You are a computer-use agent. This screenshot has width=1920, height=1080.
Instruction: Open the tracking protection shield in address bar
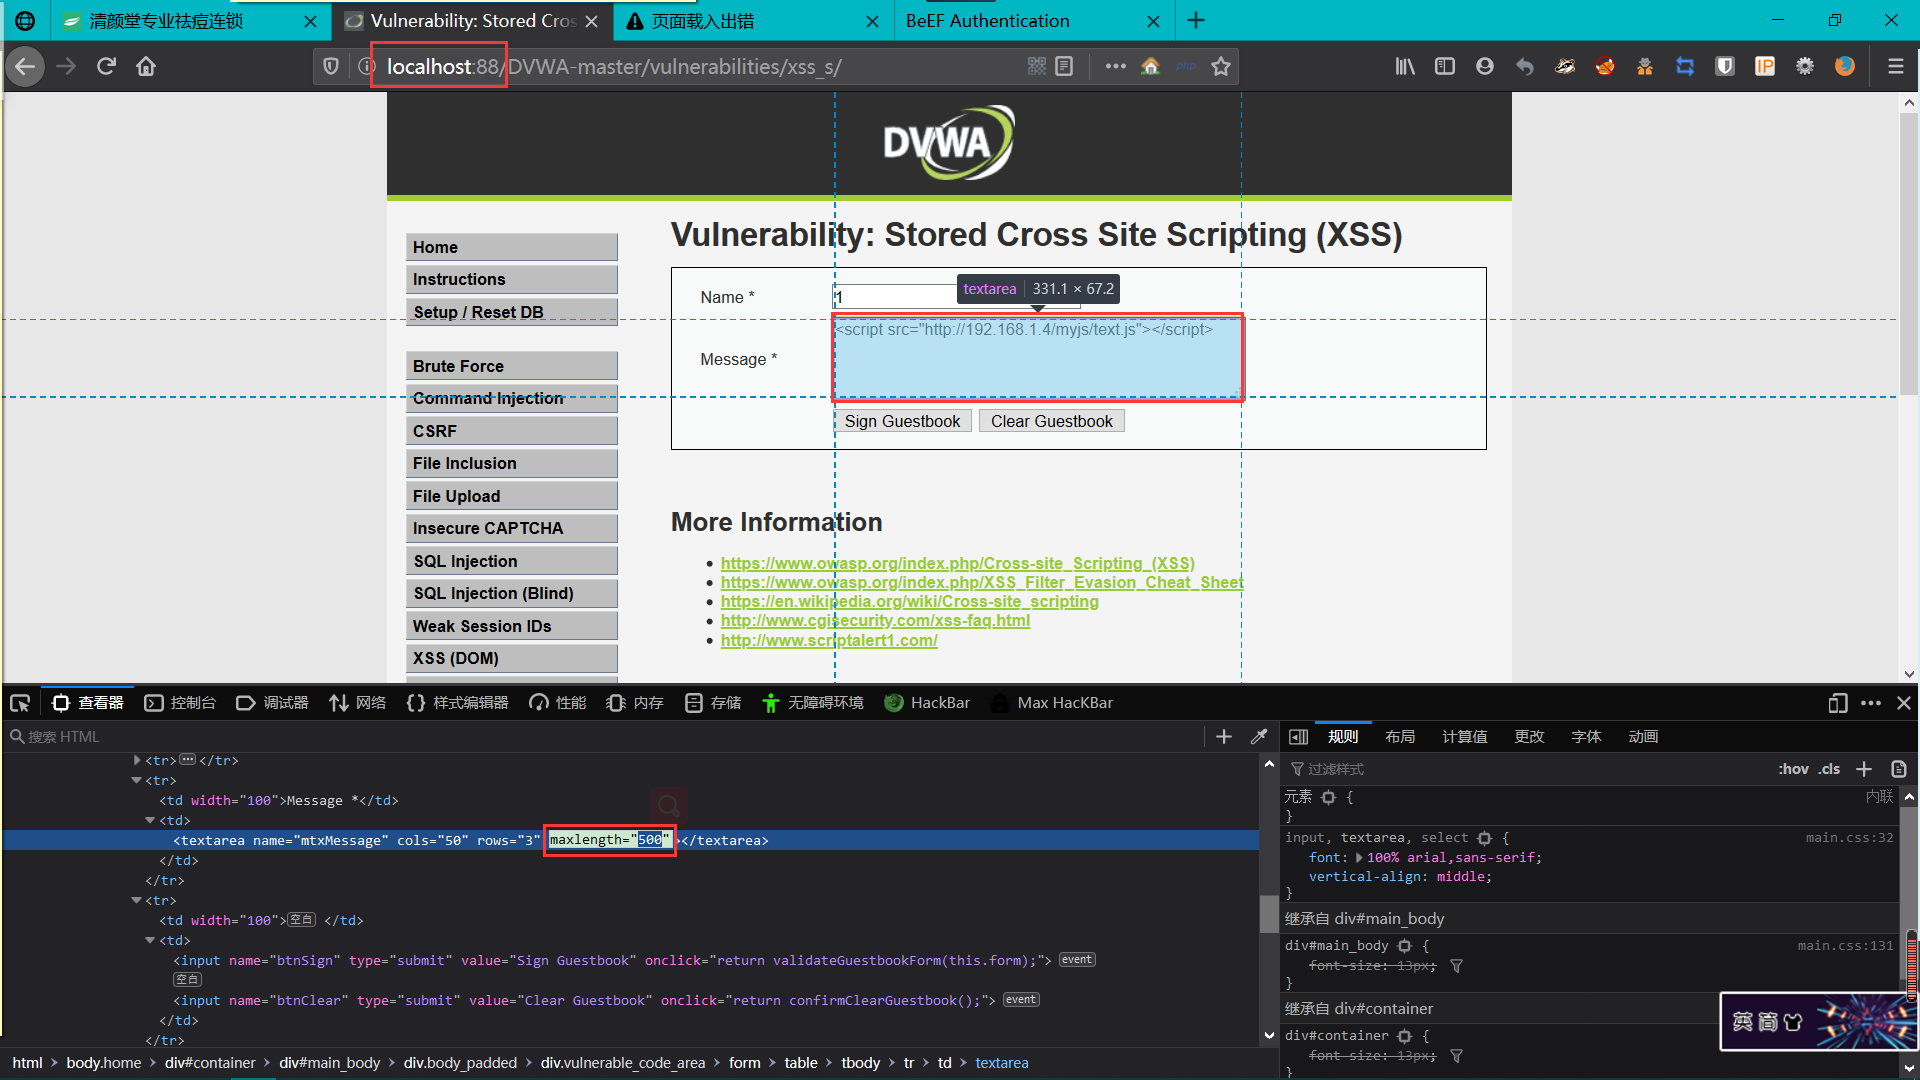pos(330,66)
